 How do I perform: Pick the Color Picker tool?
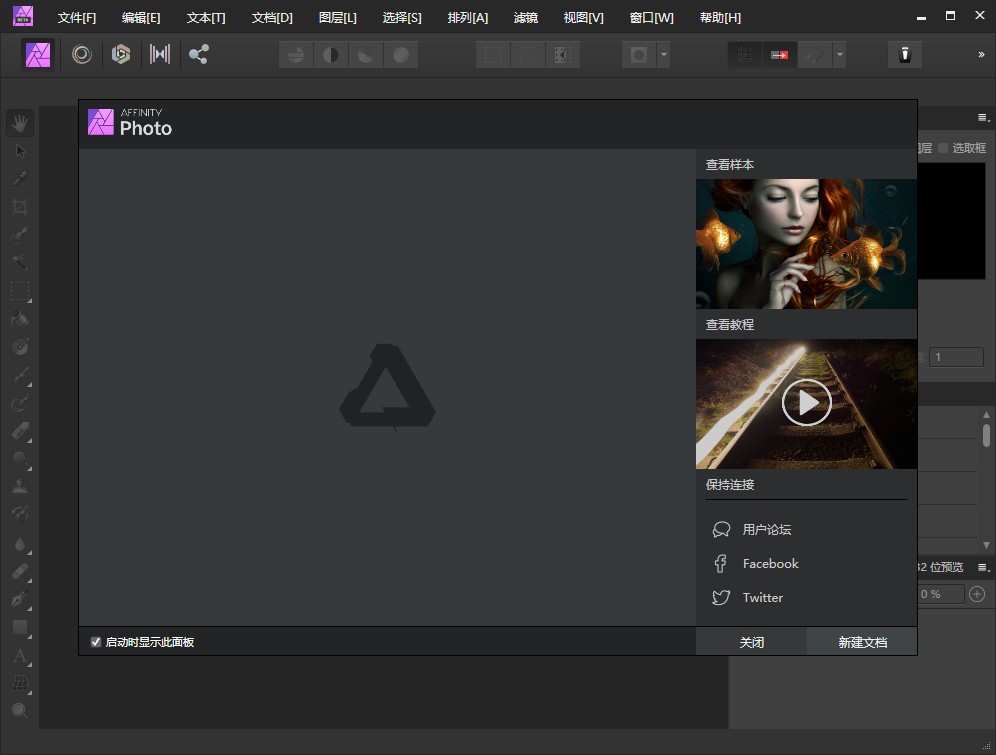click(x=20, y=178)
